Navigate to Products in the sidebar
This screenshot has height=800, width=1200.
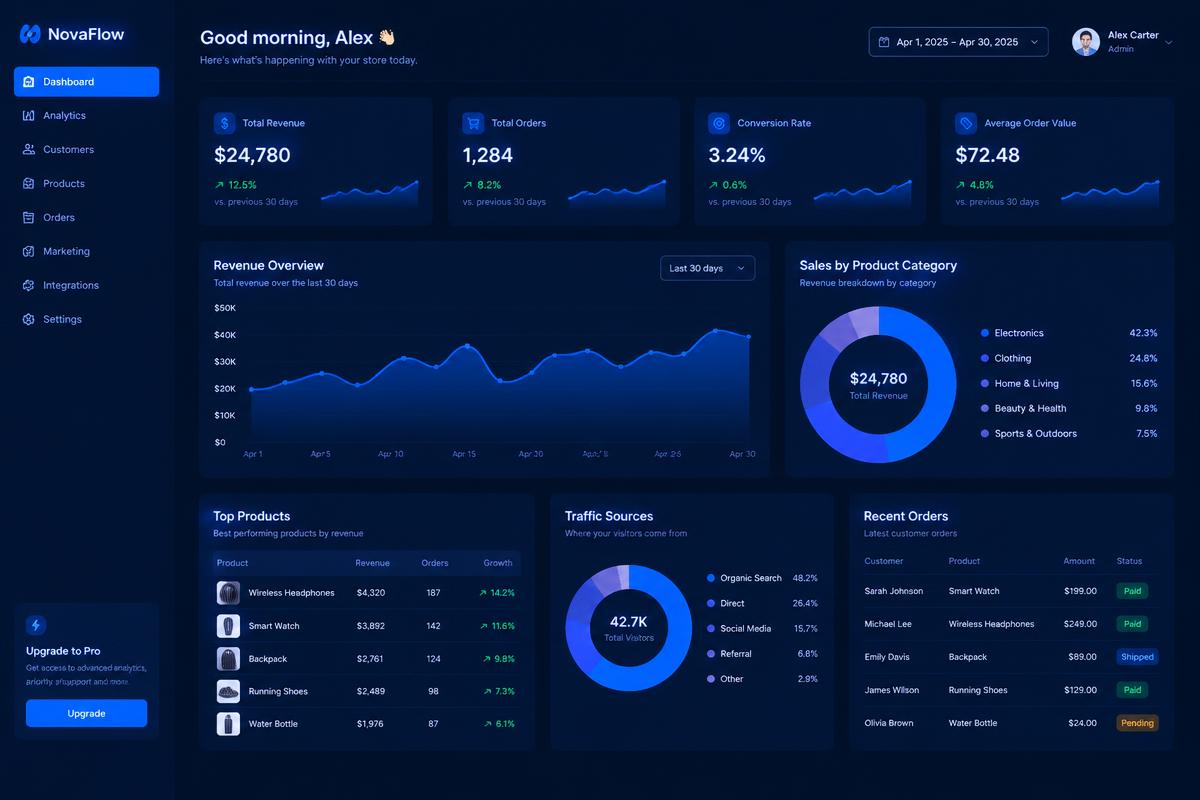(x=86, y=184)
